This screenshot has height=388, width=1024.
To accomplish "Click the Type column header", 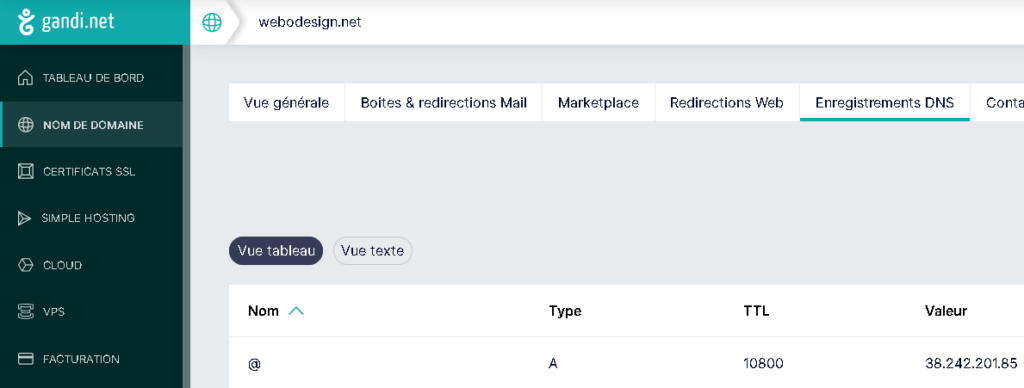I will 565,311.
